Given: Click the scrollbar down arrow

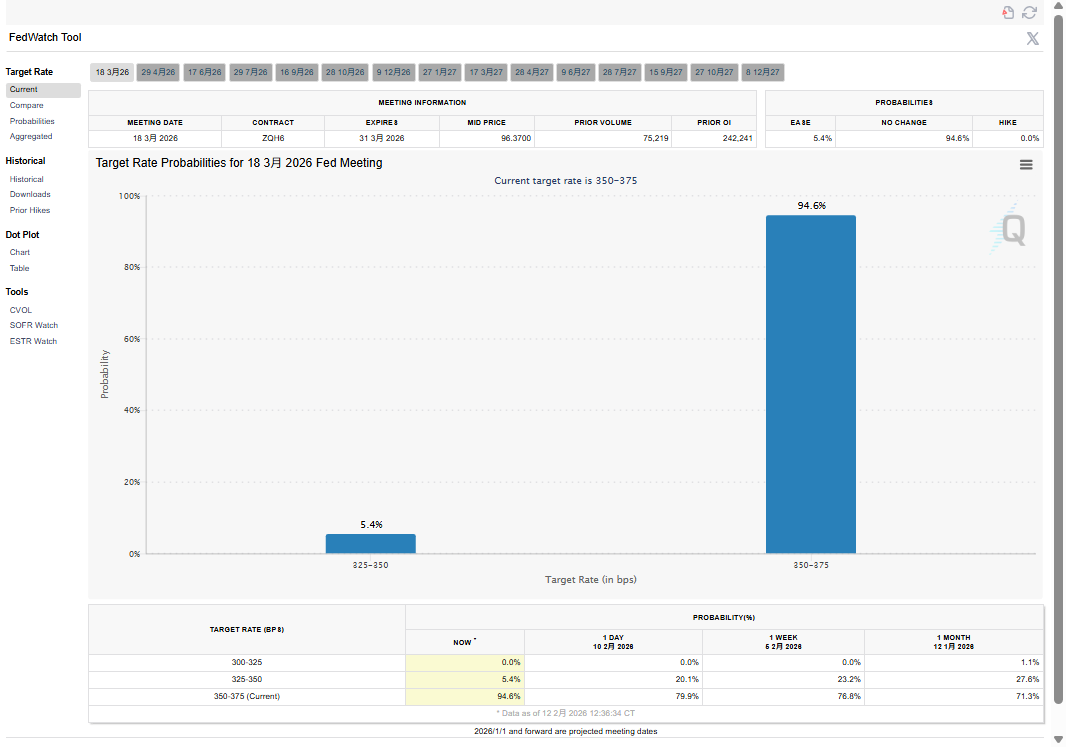Looking at the screenshot, I should [1058, 739].
